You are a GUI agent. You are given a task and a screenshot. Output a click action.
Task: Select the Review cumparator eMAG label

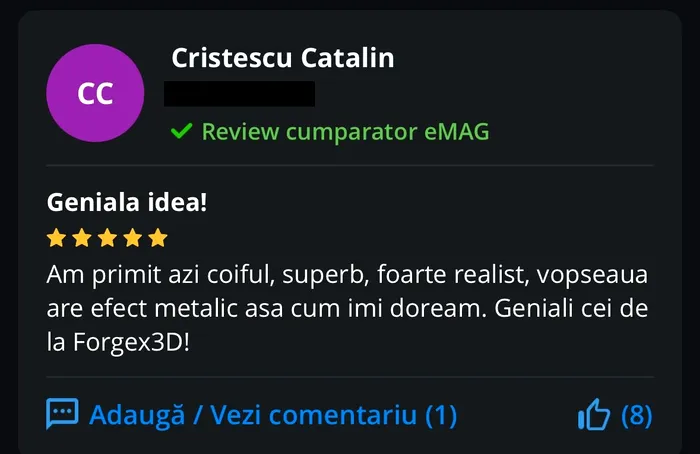click(x=345, y=131)
